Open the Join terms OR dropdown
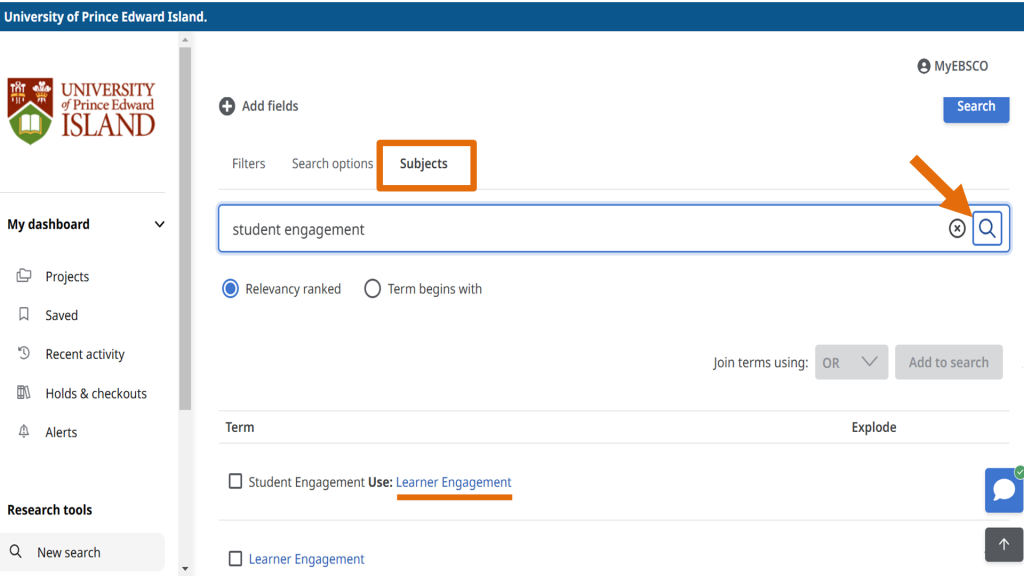The width and height of the screenshot is (1024, 576). [851, 362]
